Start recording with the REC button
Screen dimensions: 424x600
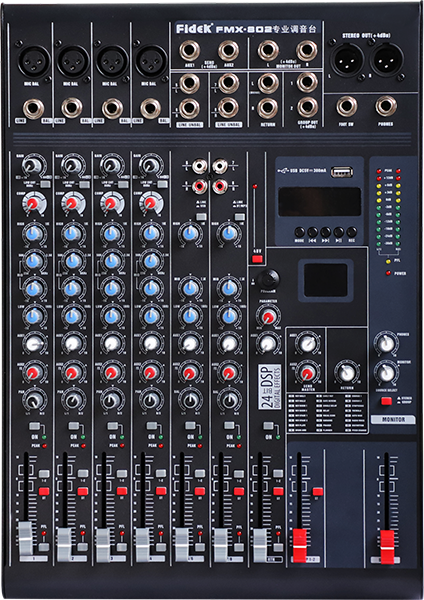click(x=351, y=232)
